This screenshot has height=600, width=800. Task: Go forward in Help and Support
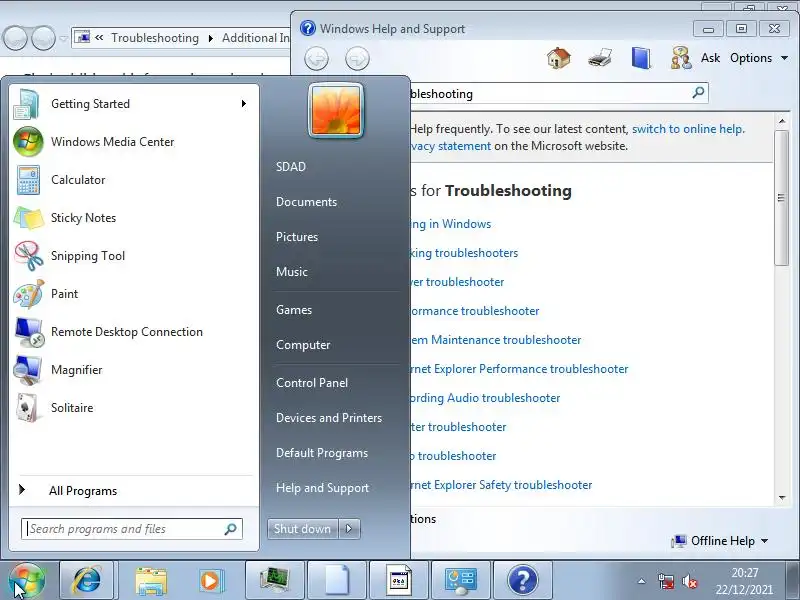357,58
